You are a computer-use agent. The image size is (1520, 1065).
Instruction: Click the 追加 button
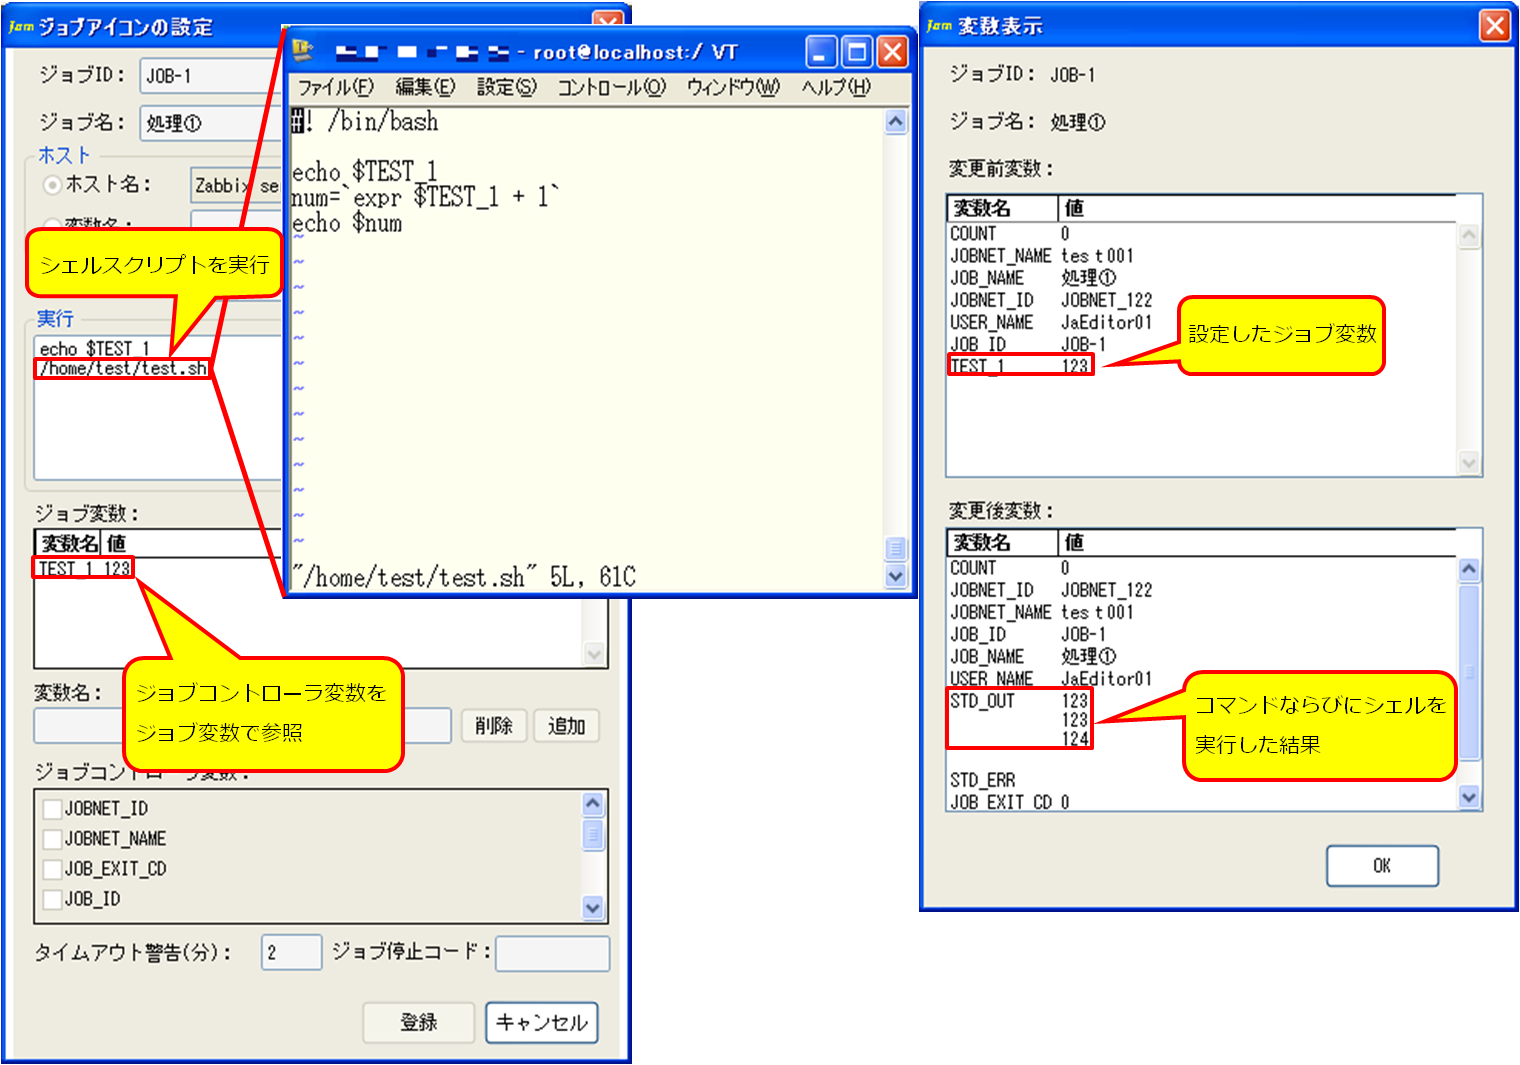[566, 726]
